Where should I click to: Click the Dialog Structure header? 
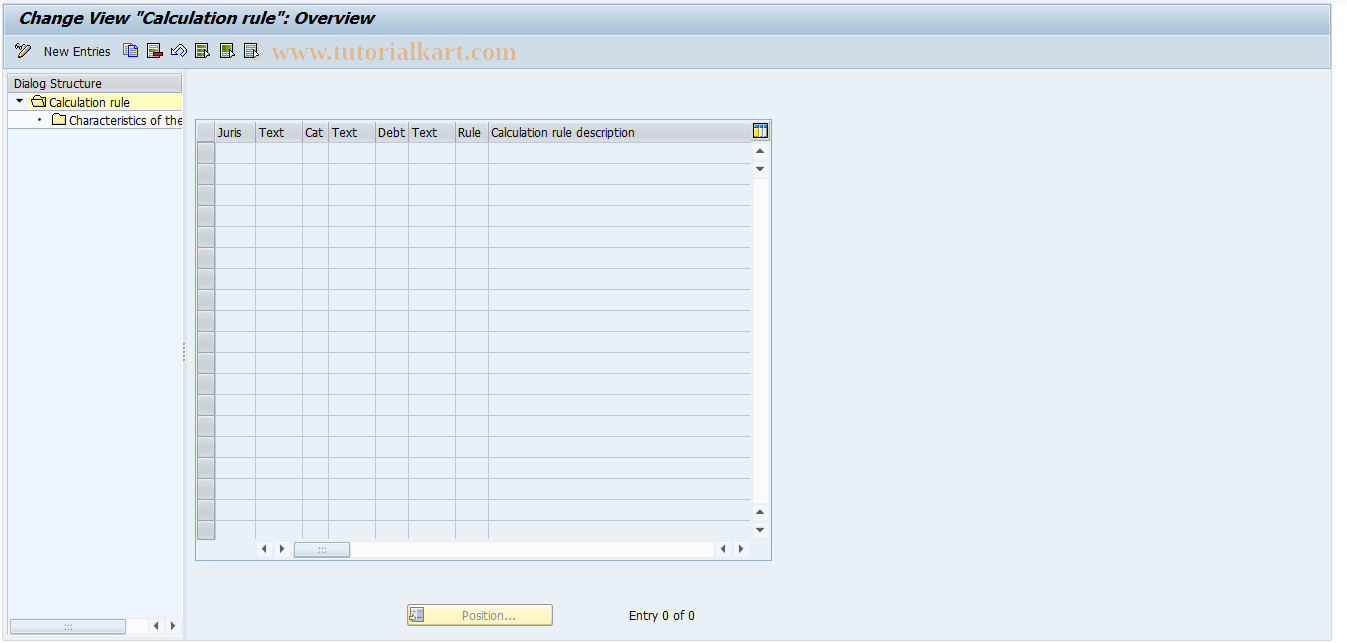tap(95, 83)
